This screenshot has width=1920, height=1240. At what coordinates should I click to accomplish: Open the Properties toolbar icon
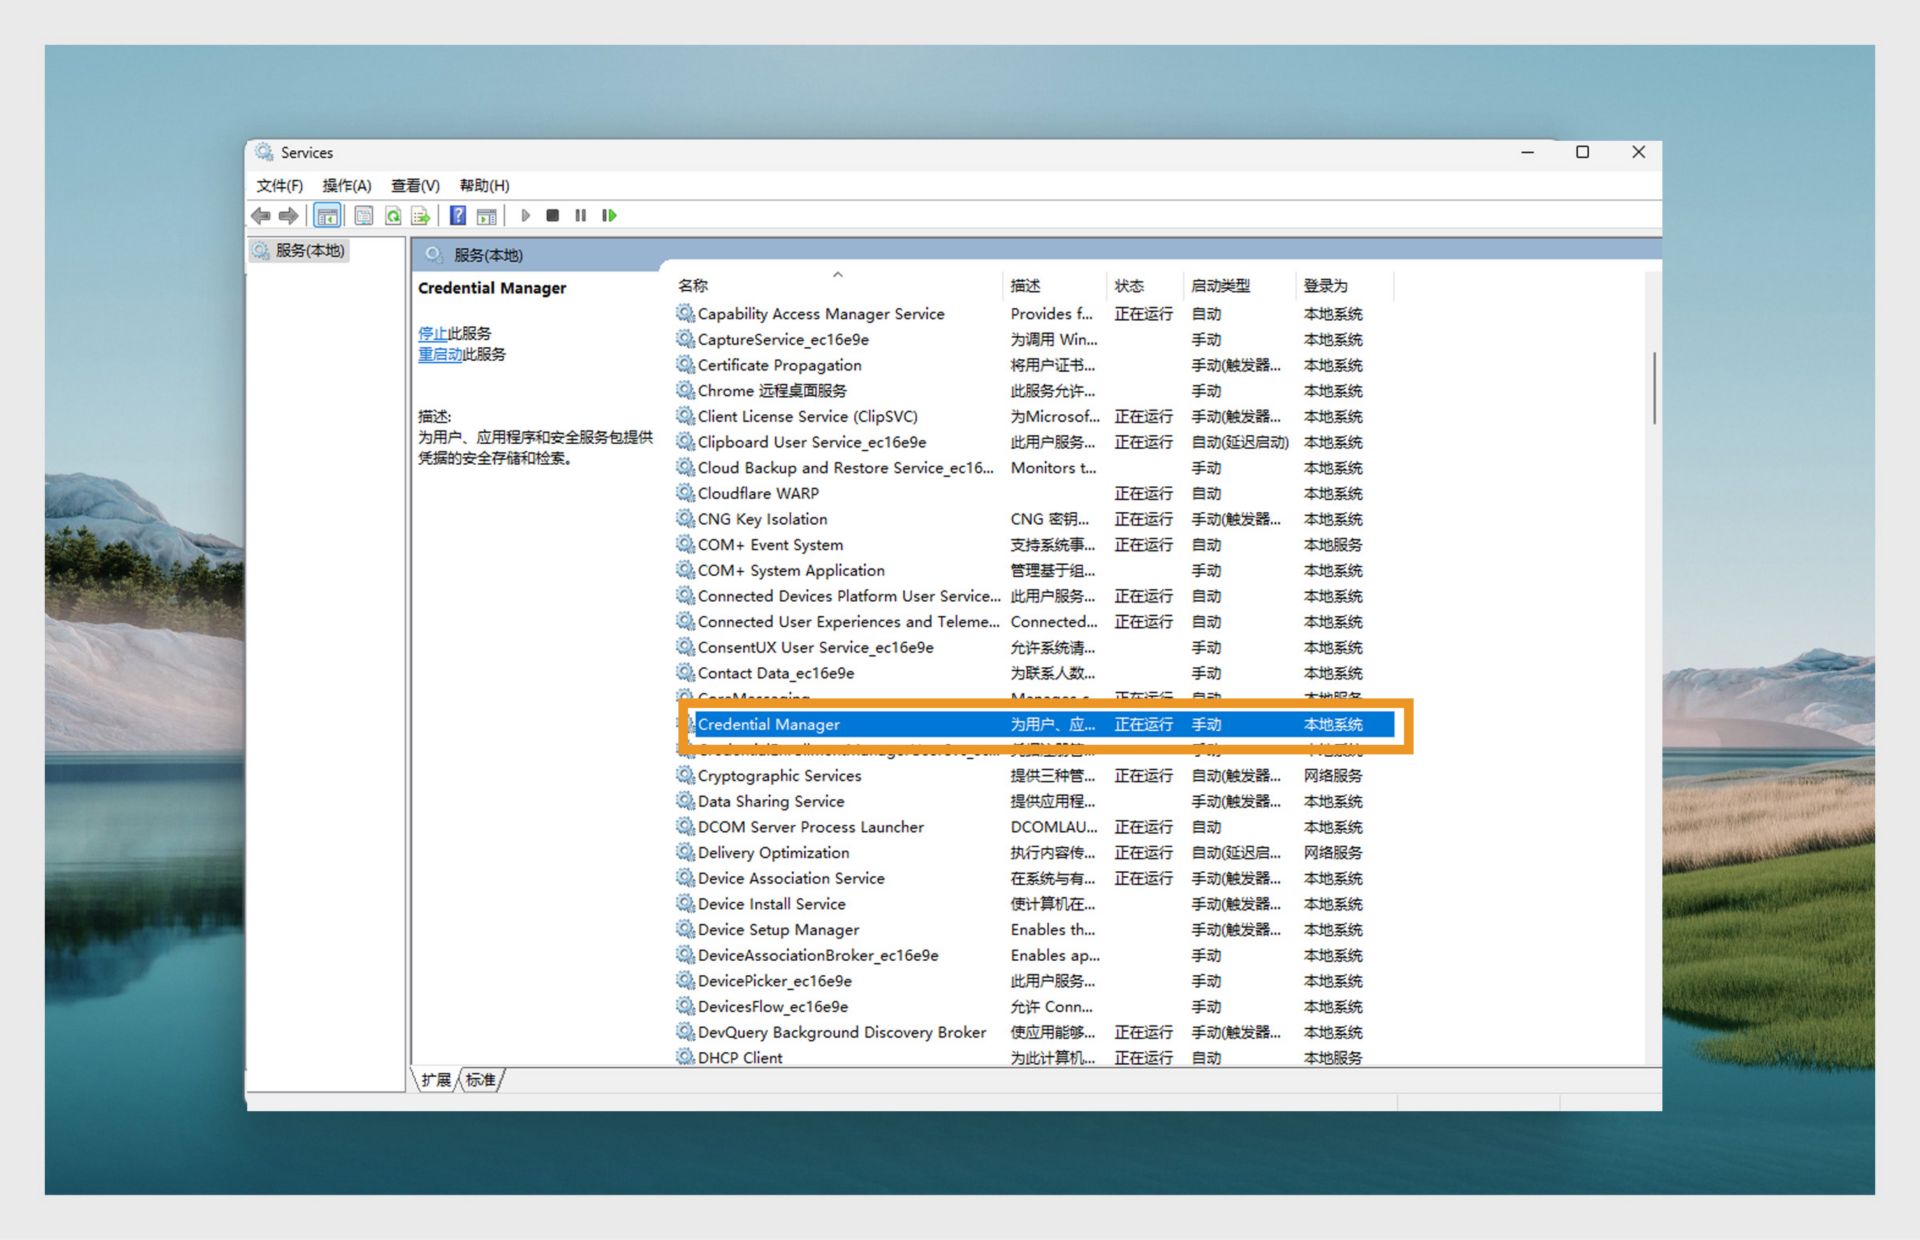click(x=364, y=216)
